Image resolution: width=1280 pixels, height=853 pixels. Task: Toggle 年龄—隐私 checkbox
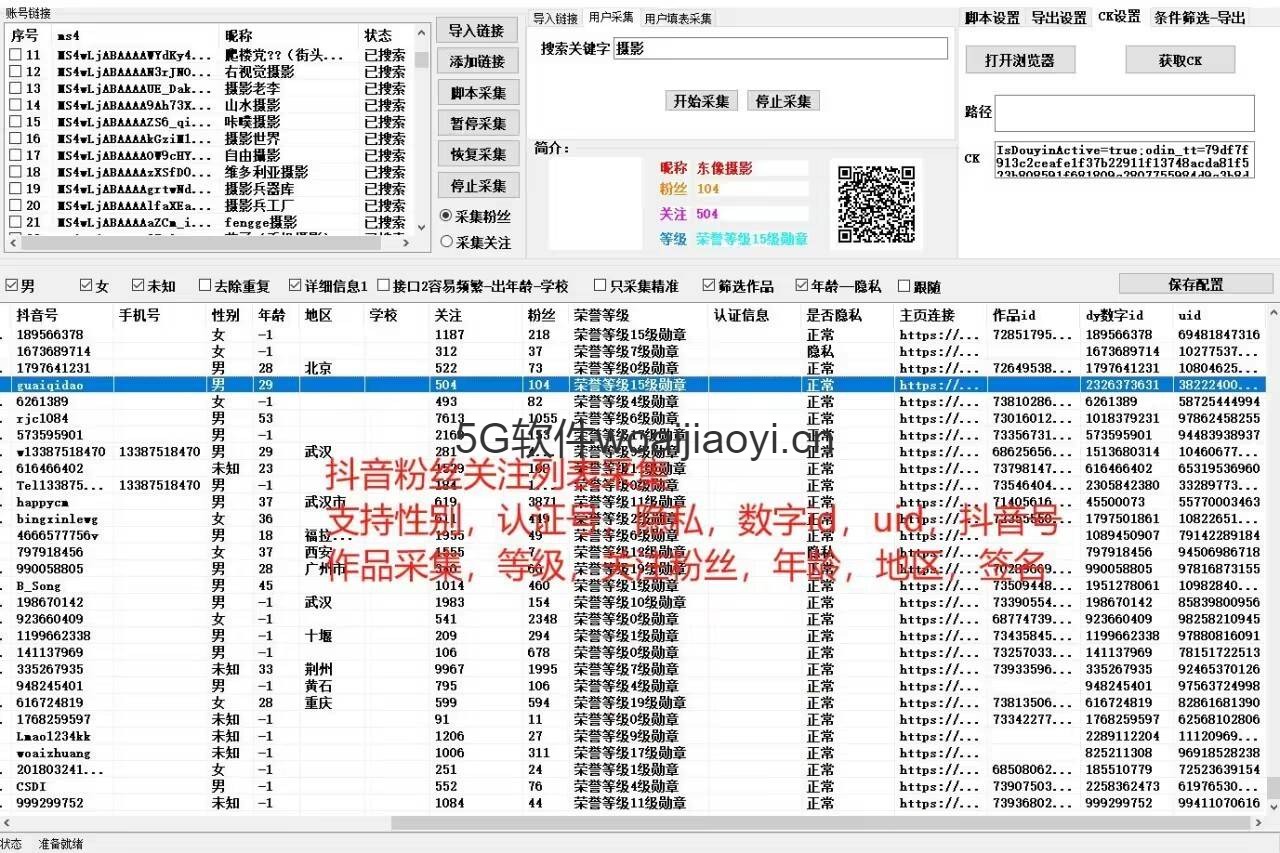pyautogui.click(x=802, y=286)
